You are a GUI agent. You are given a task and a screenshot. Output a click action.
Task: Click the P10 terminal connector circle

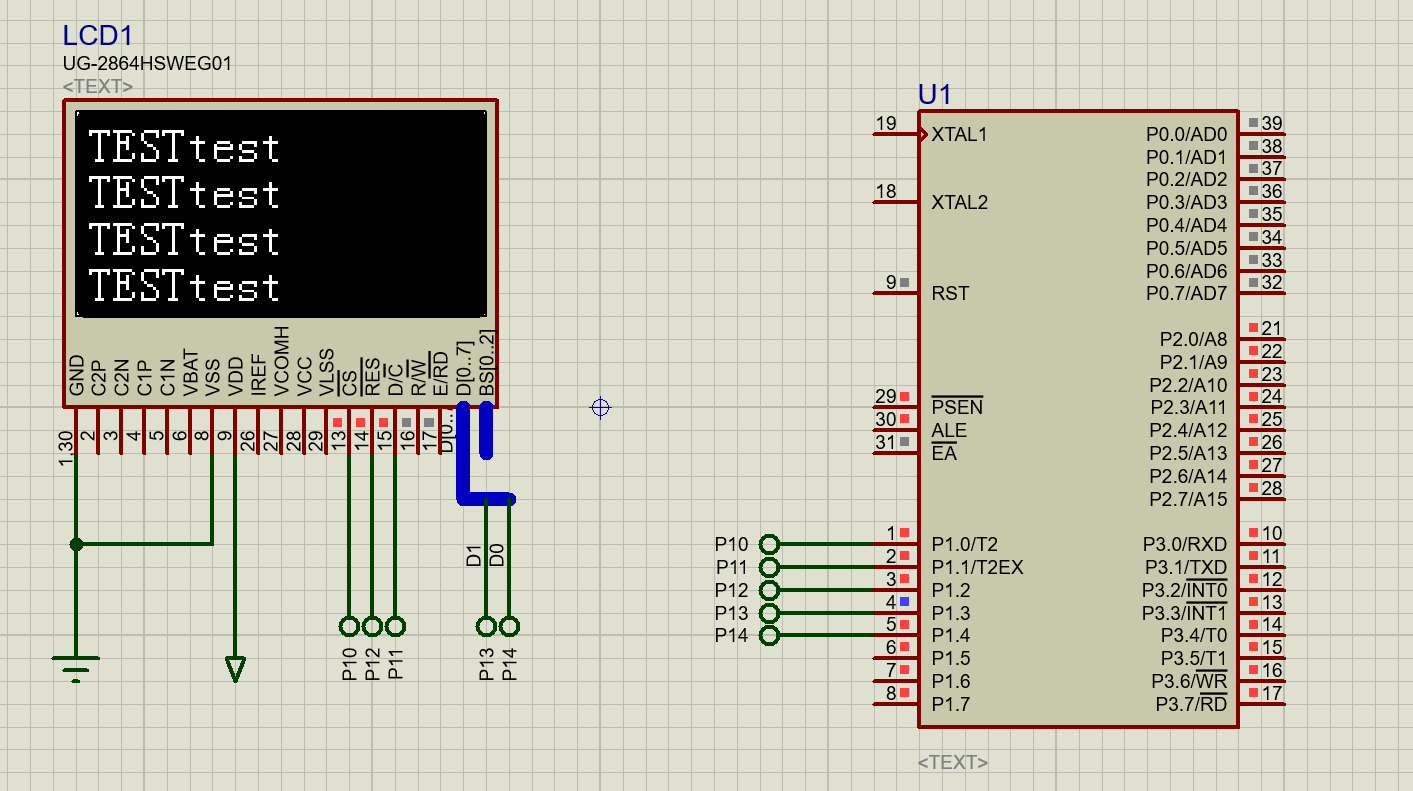pyautogui.click(x=769, y=545)
